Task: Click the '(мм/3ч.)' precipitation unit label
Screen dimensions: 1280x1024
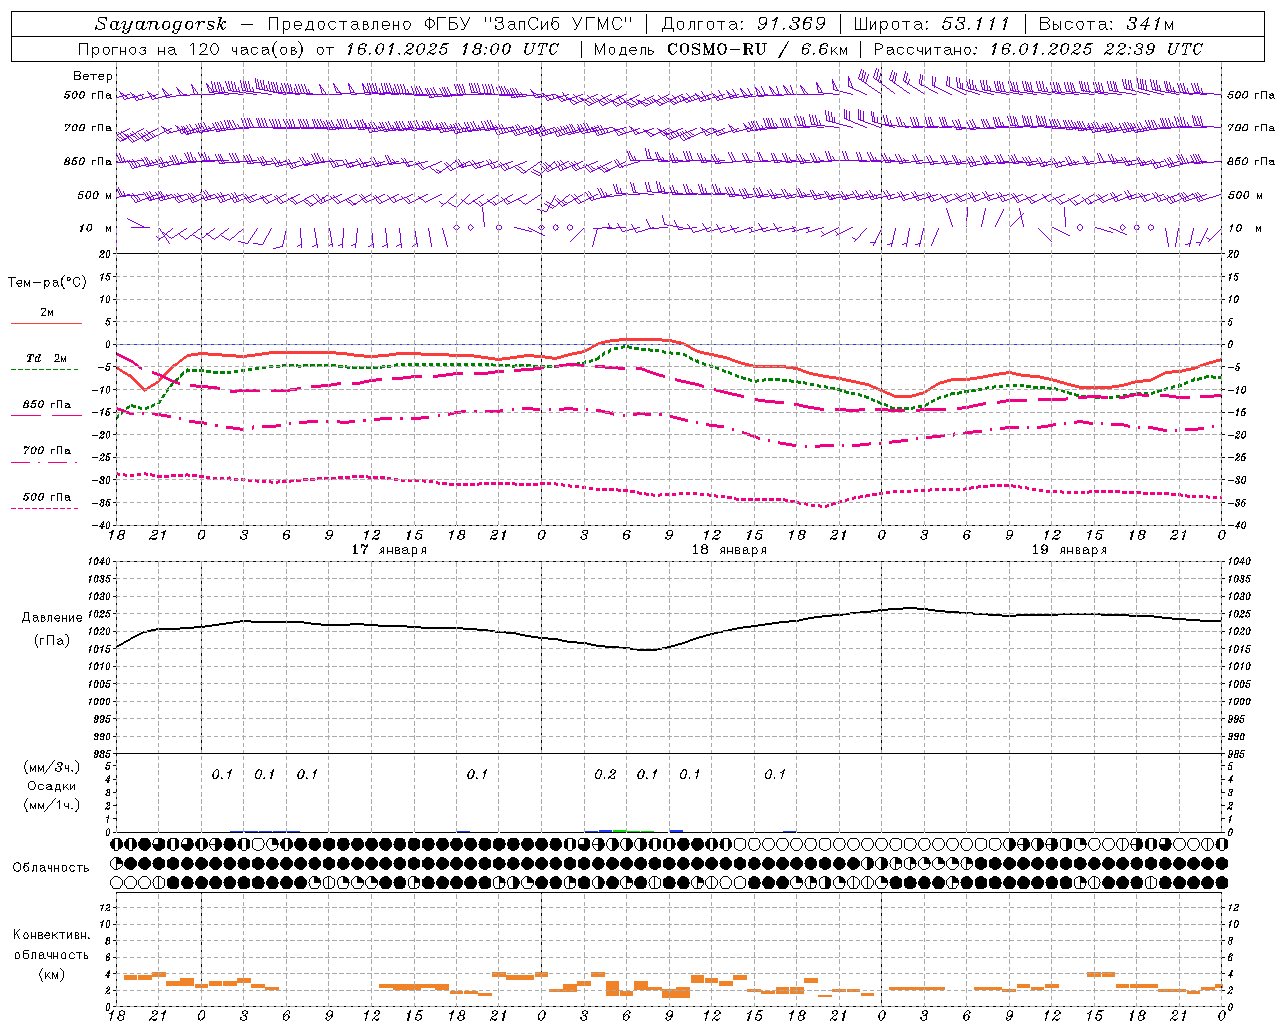Action: pyautogui.click(x=52, y=767)
